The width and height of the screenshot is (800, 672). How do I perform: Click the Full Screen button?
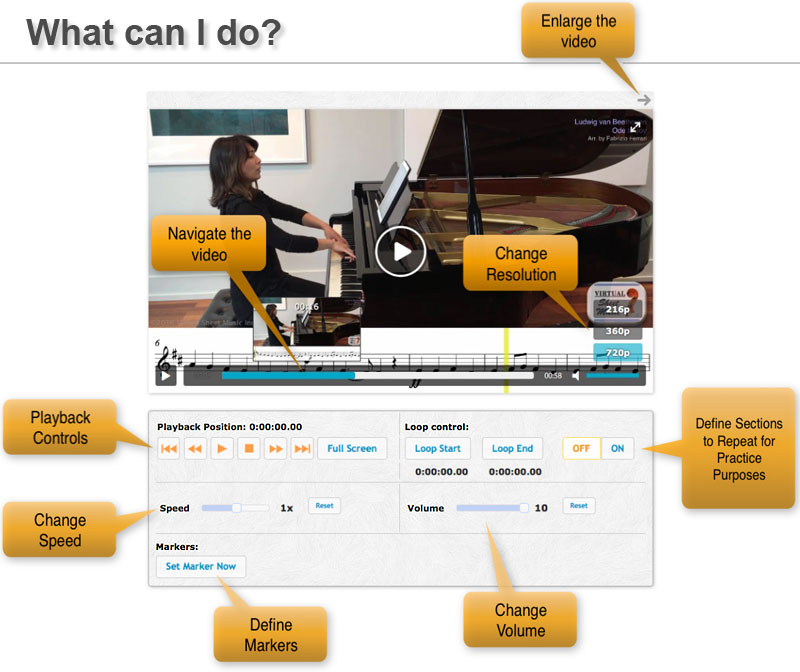coord(352,449)
